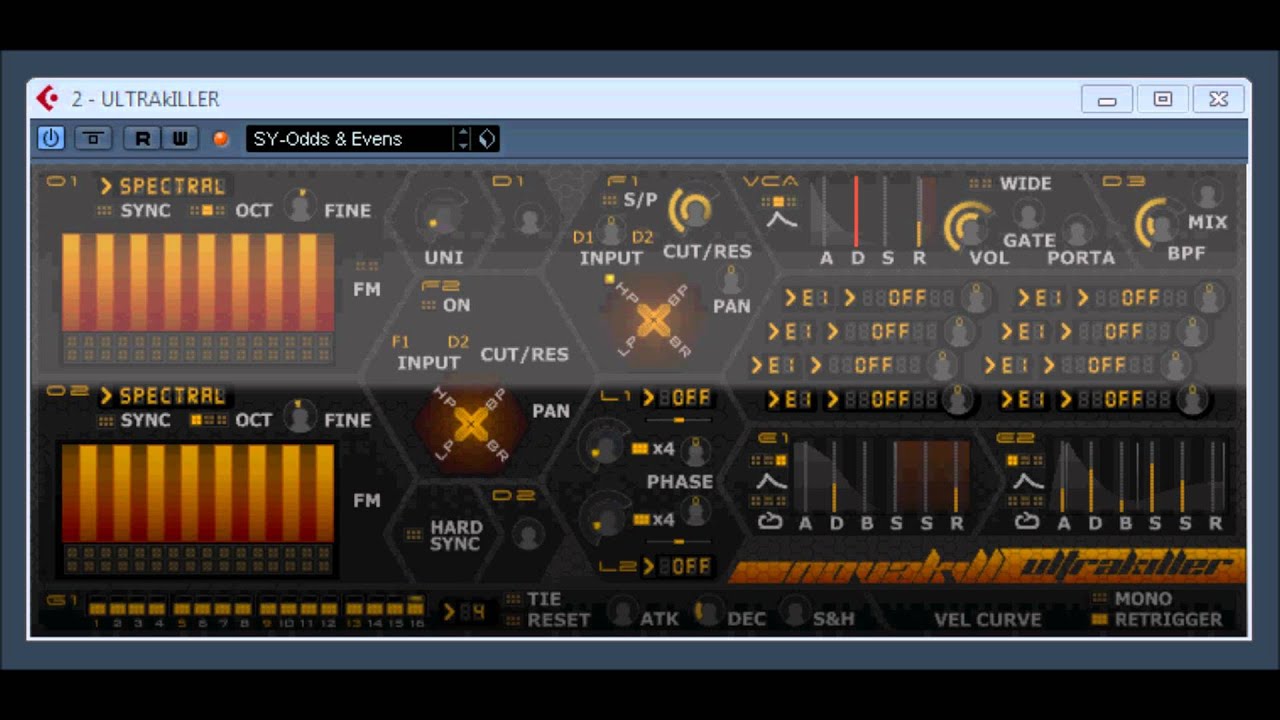Click the DEC knob
The width and height of the screenshot is (1280, 720).
coord(708,611)
